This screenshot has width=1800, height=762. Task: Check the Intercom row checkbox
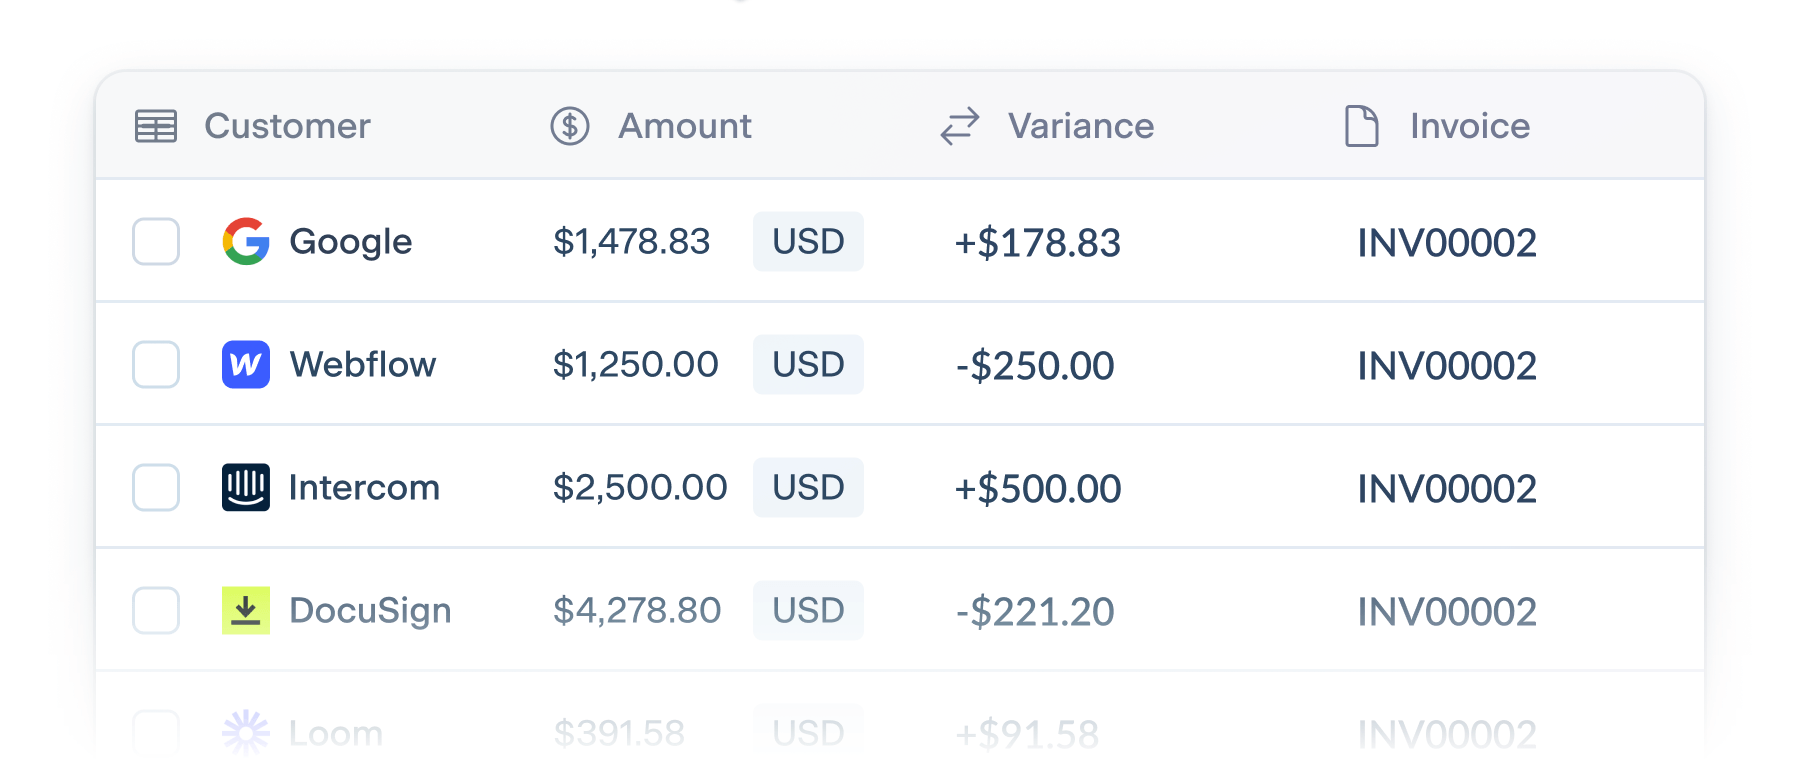(156, 487)
